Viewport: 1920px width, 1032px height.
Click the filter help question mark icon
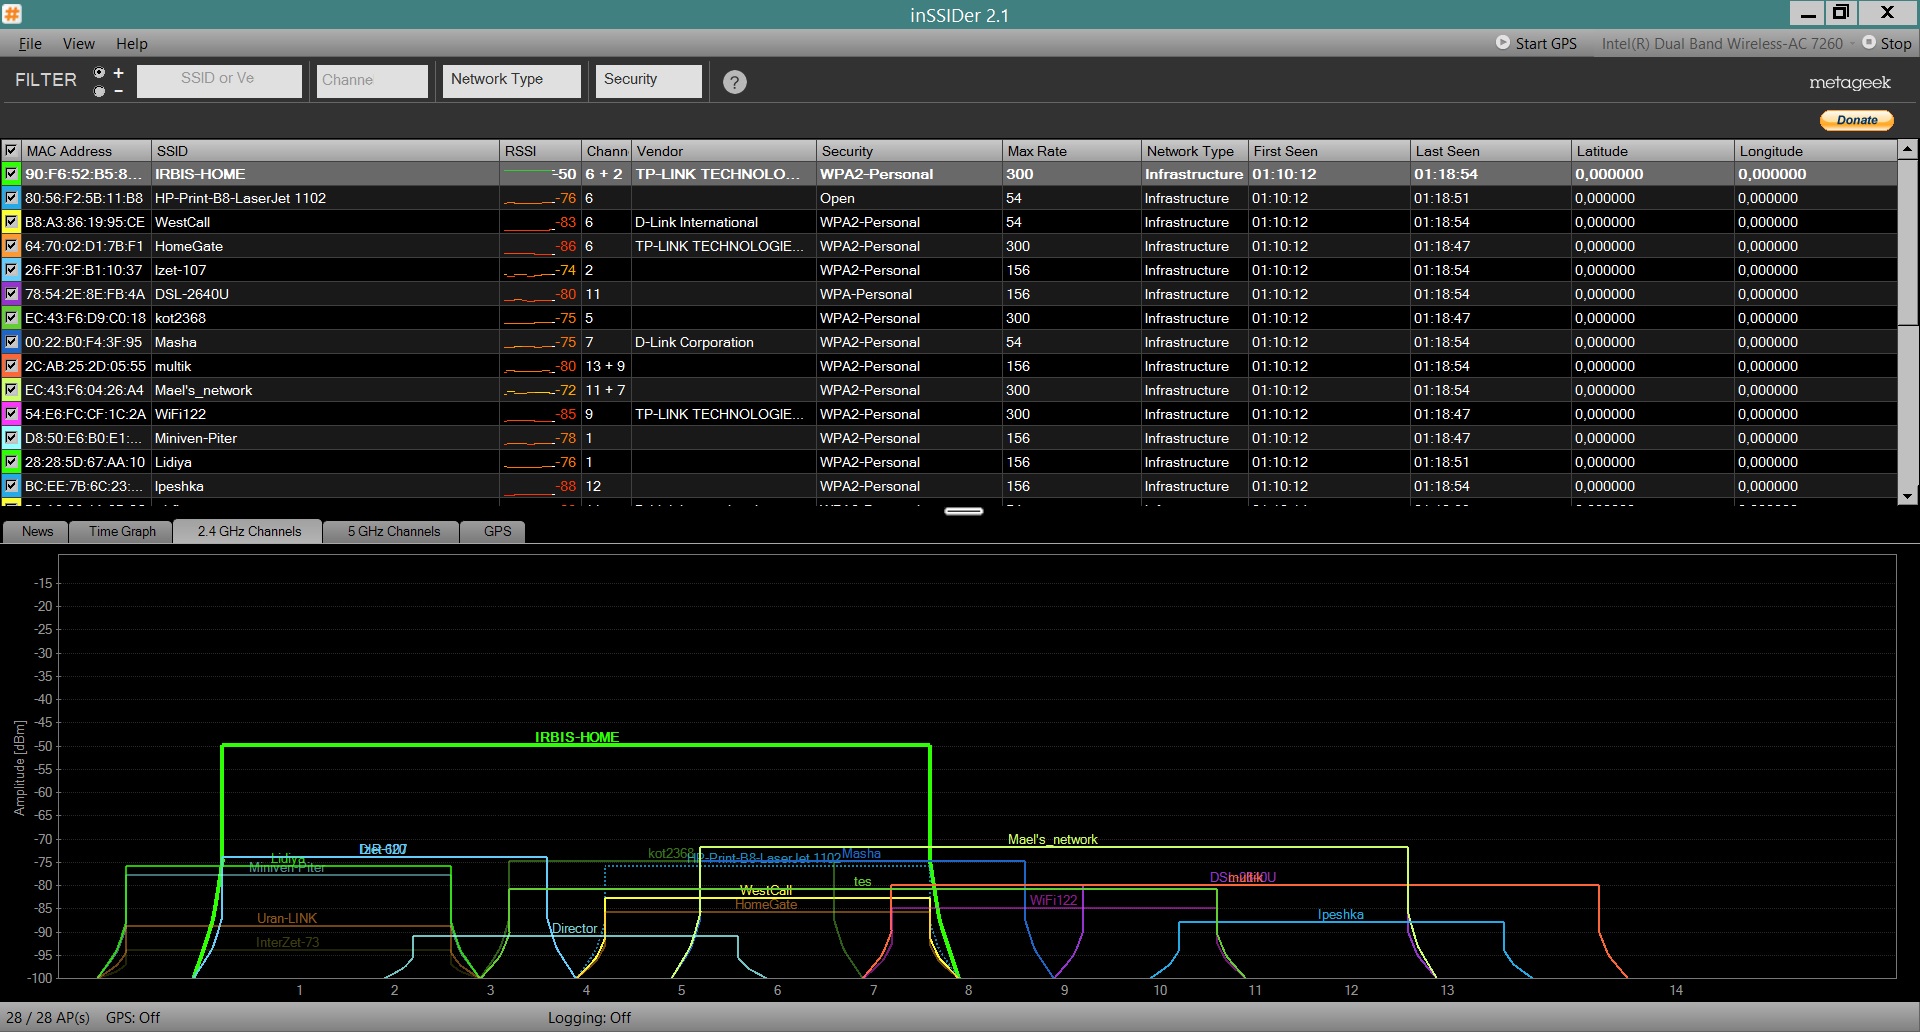click(734, 82)
